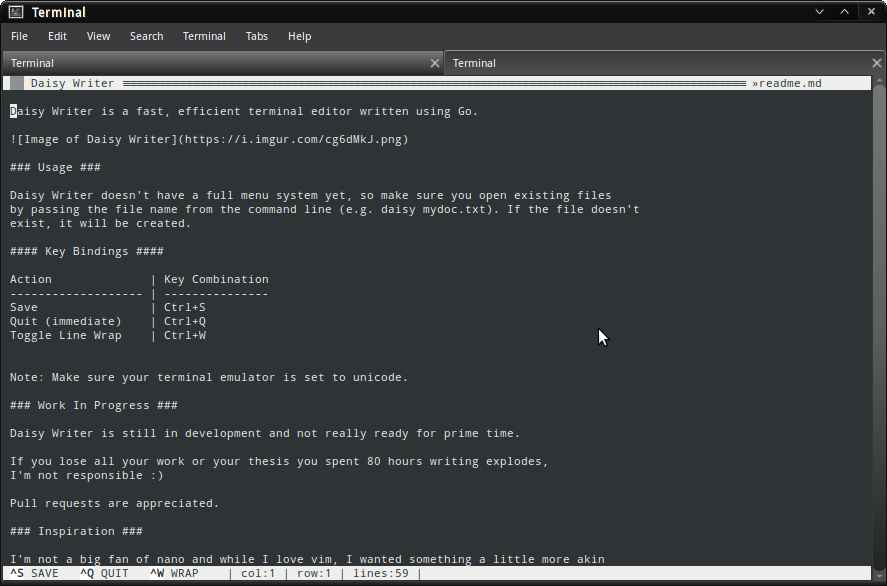Click the terminal icon in title bar
This screenshot has height=586, width=887.
16,12
